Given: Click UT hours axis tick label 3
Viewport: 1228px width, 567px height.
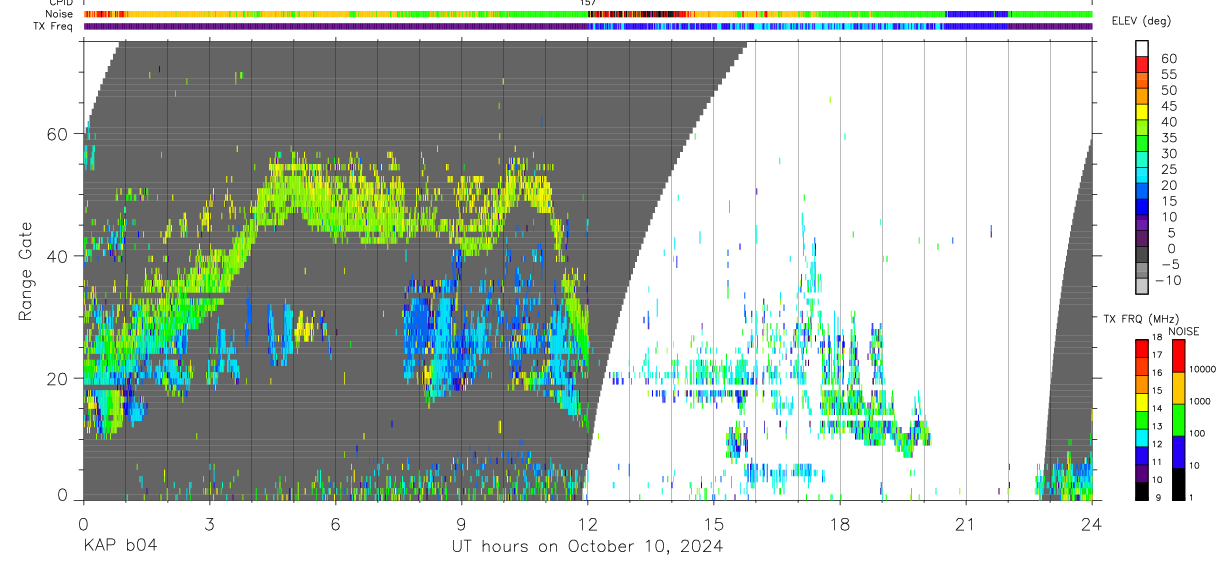Looking at the screenshot, I should pos(209,524).
